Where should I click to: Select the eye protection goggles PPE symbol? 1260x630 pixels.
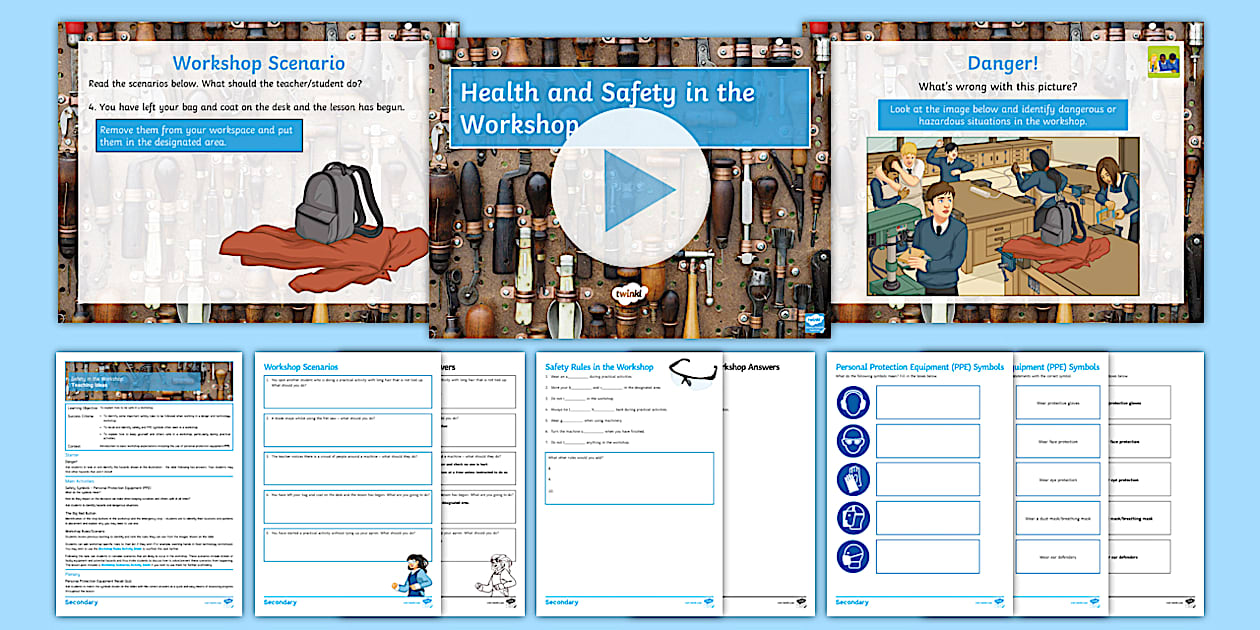(x=853, y=439)
